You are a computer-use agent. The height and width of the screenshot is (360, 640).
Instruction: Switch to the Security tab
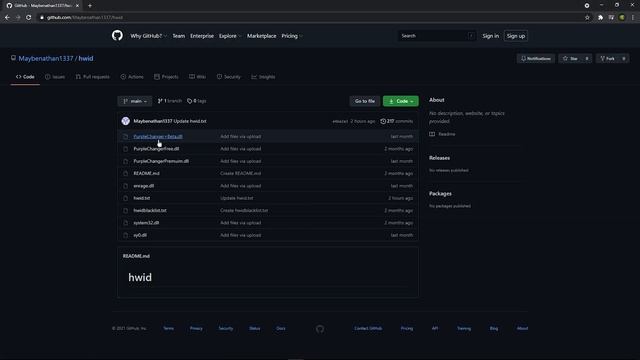coord(229,77)
